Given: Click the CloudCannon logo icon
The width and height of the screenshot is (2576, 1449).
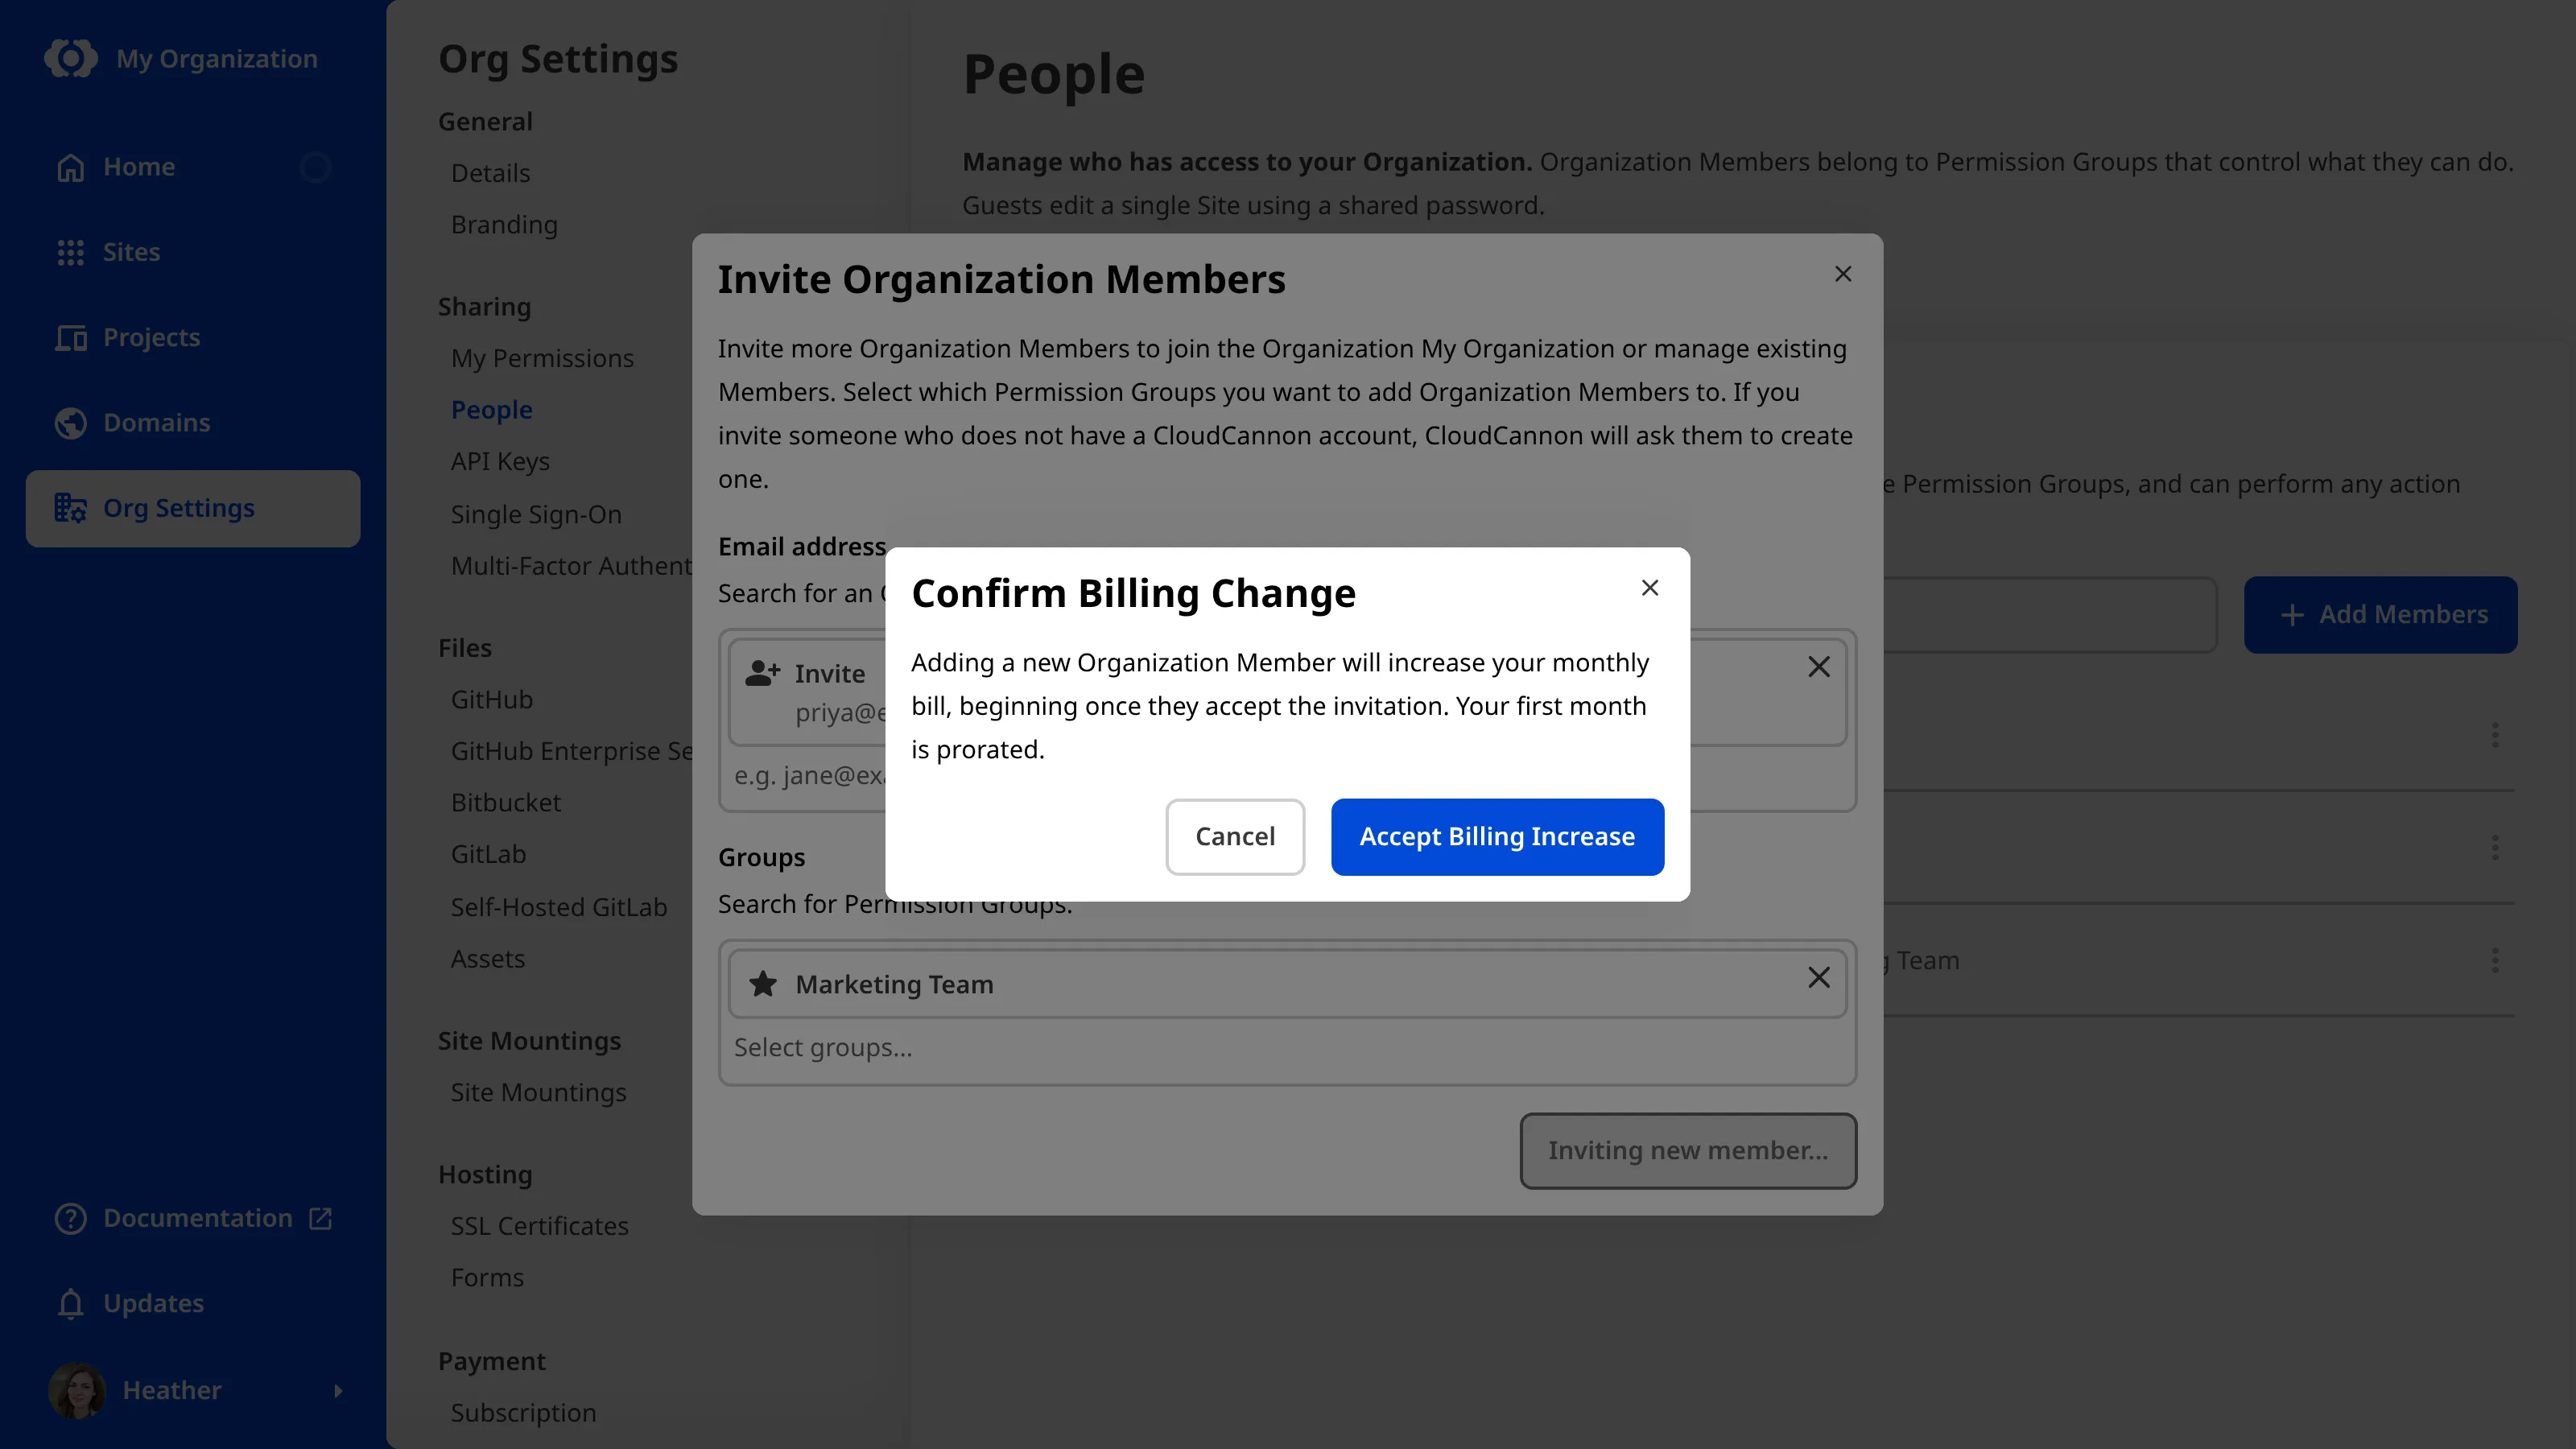Looking at the screenshot, I should pos(71,58).
